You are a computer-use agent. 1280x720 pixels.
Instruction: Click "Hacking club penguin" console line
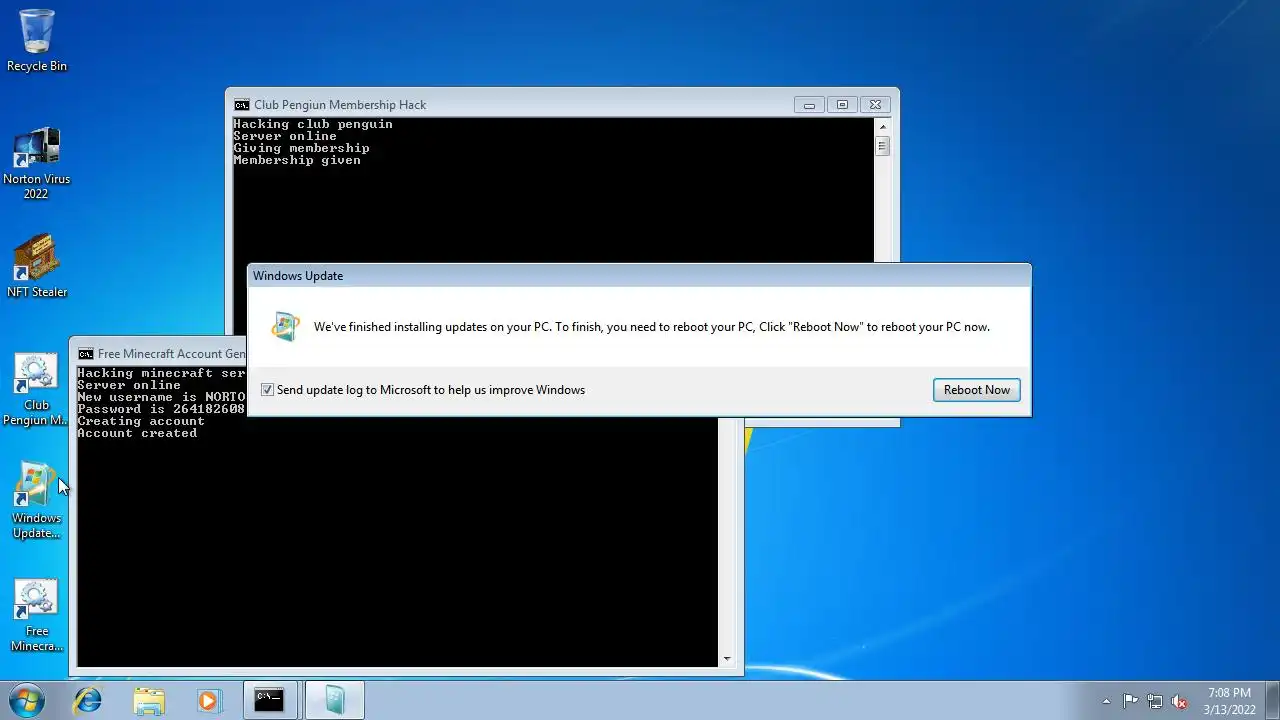tap(313, 124)
